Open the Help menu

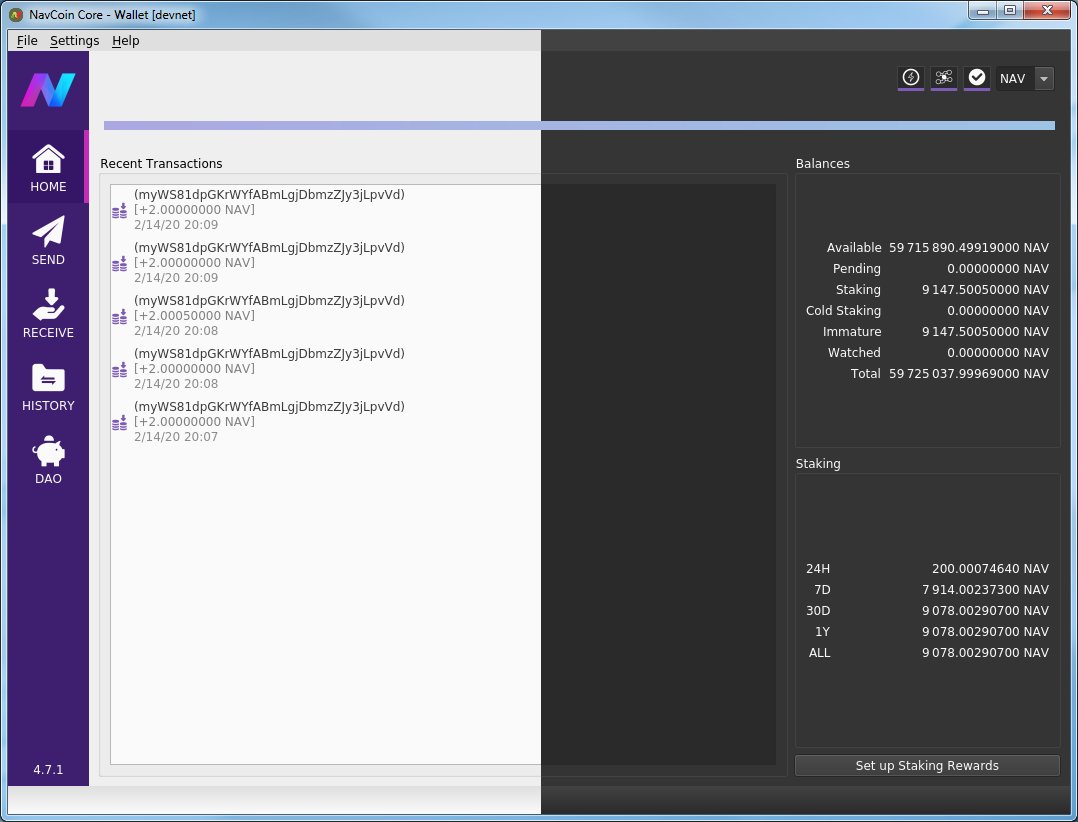pos(126,41)
